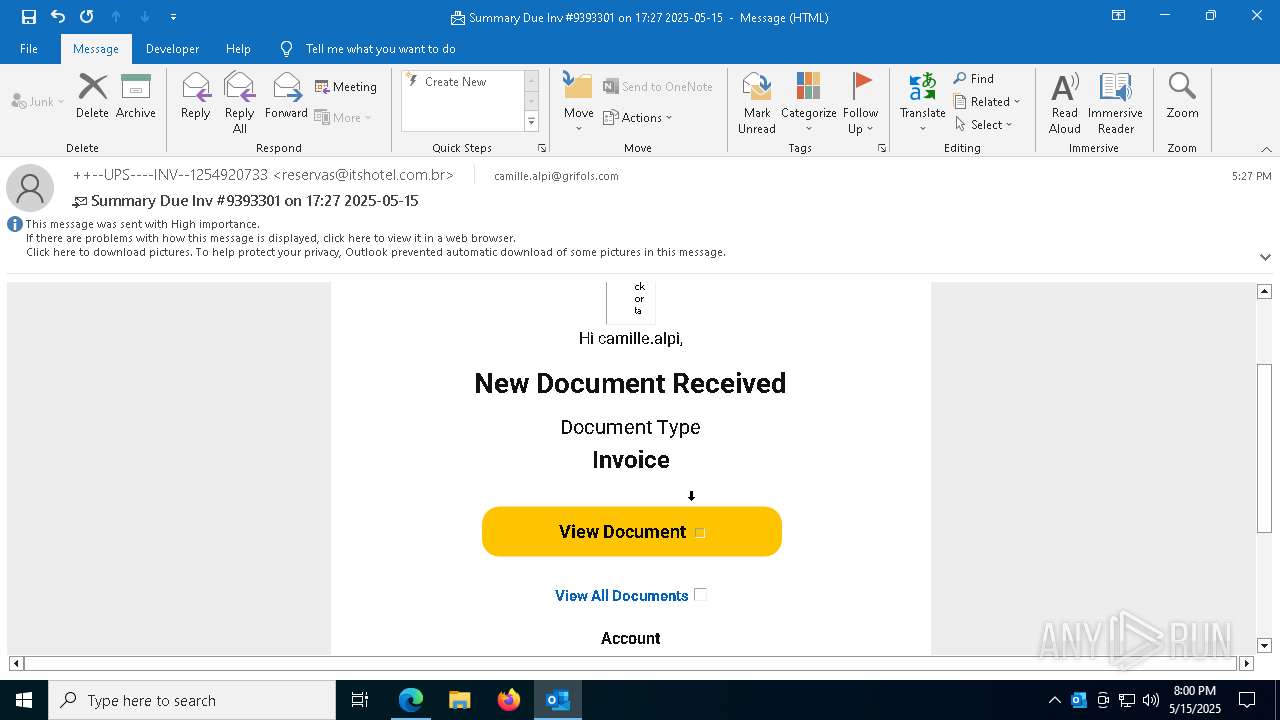Image resolution: width=1280 pixels, height=720 pixels.
Task: Choose Reply All
Action: coord(240,102)
